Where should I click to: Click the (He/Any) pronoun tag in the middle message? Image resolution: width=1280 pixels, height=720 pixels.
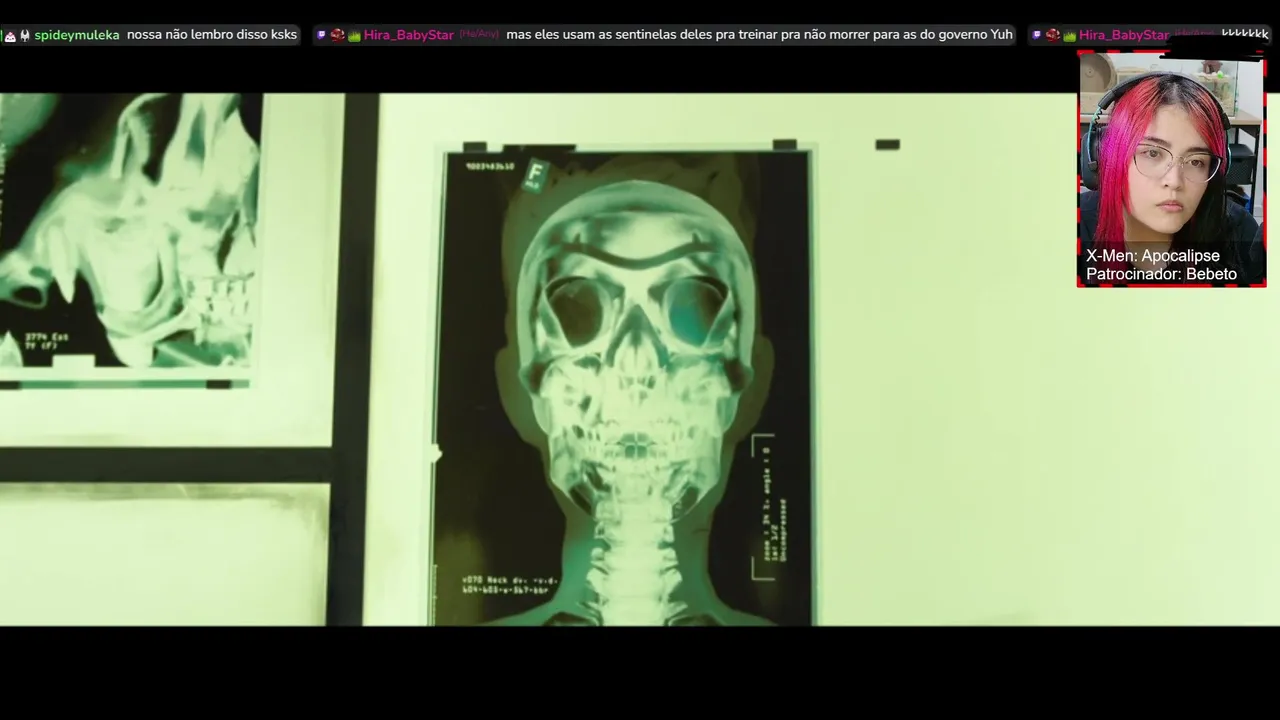click(x=479, y=35)
